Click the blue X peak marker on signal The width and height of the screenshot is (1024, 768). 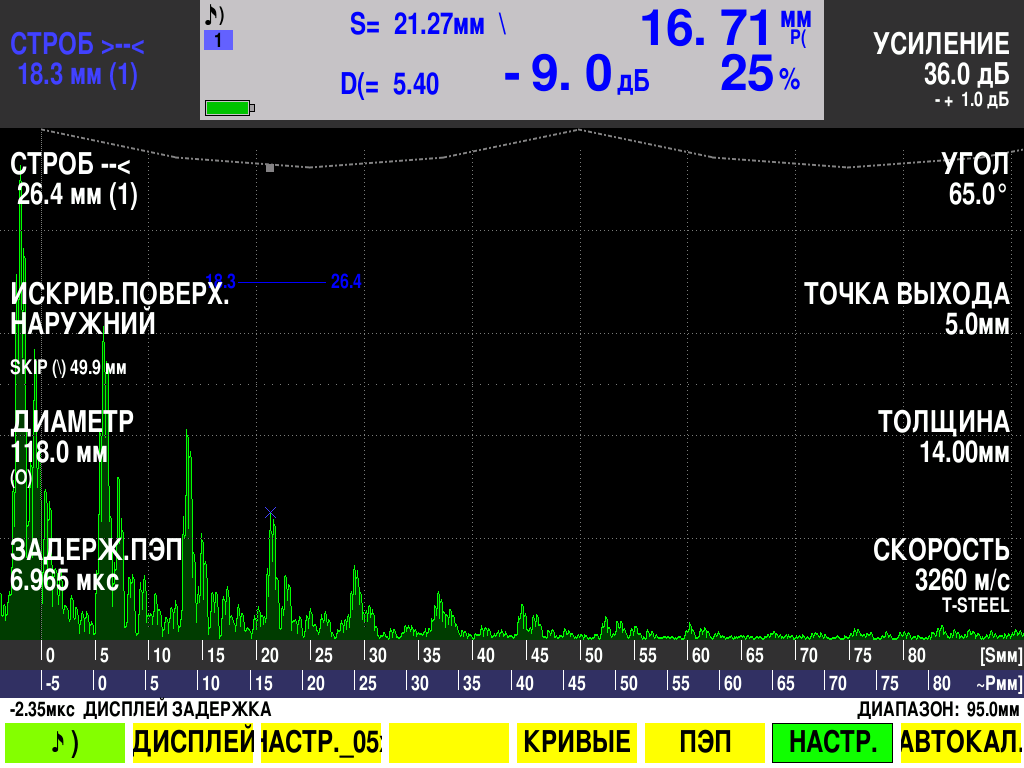[x=270, y=512]
